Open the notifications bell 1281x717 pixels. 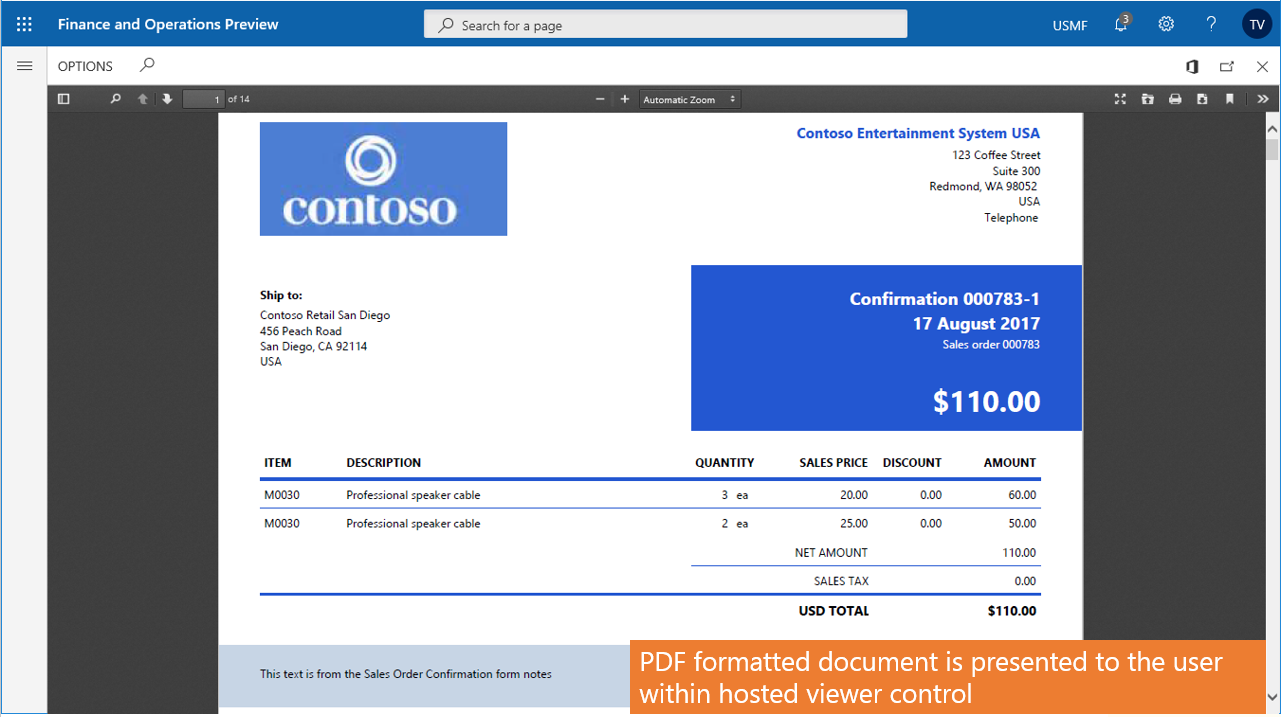(x=1120, y=24)
